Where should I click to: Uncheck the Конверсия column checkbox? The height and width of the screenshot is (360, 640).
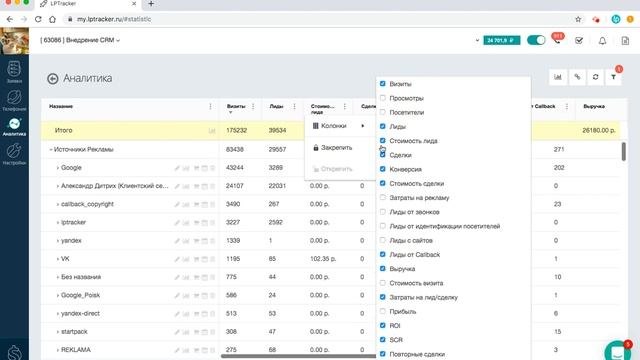coord(382,169)
